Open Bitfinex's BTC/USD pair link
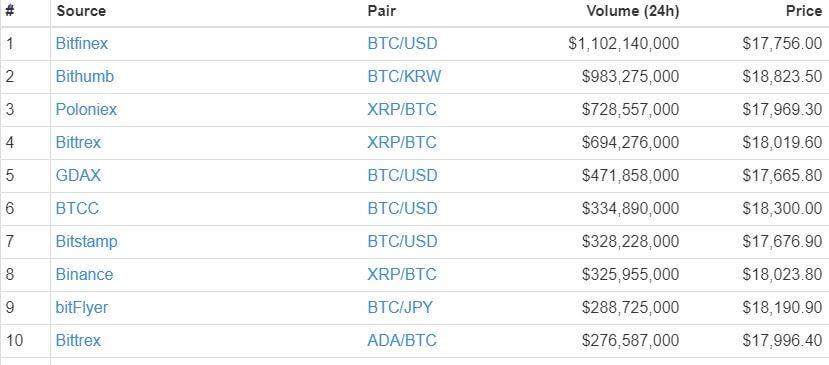The width and height of the screenshot is (829, 365). coord(402,43)
